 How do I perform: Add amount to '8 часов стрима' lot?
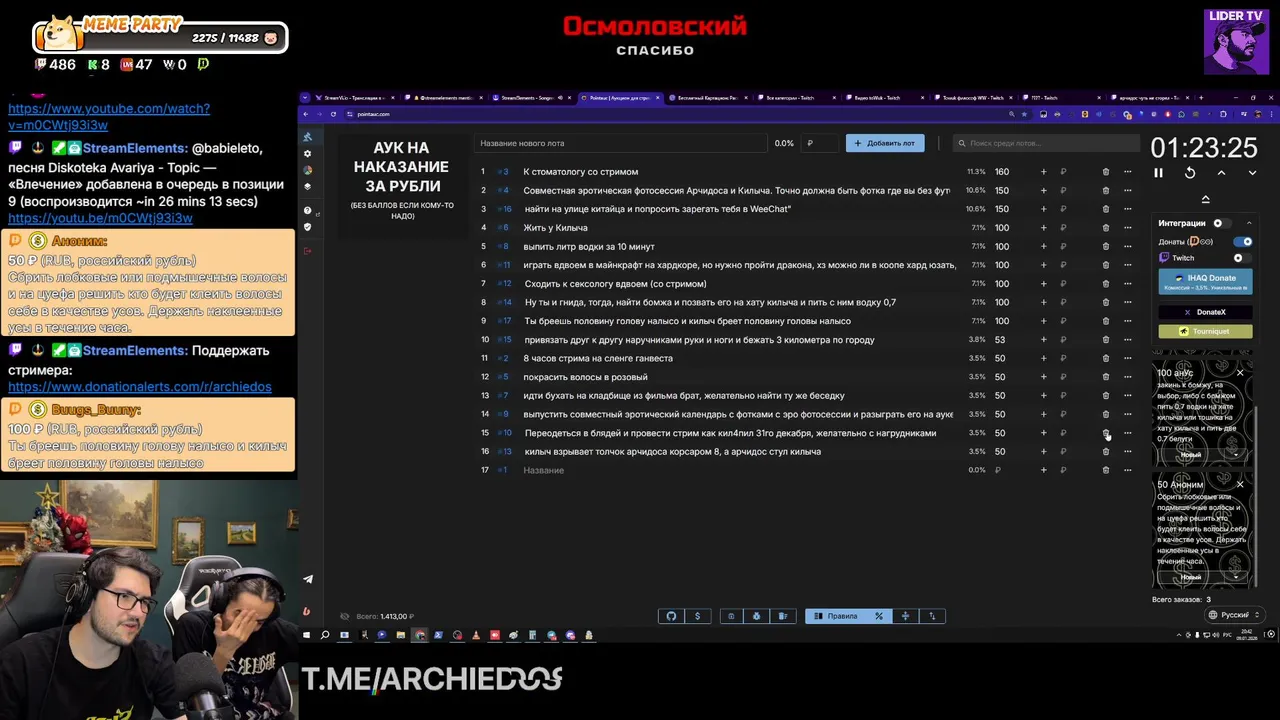[x=1043, y=358]
